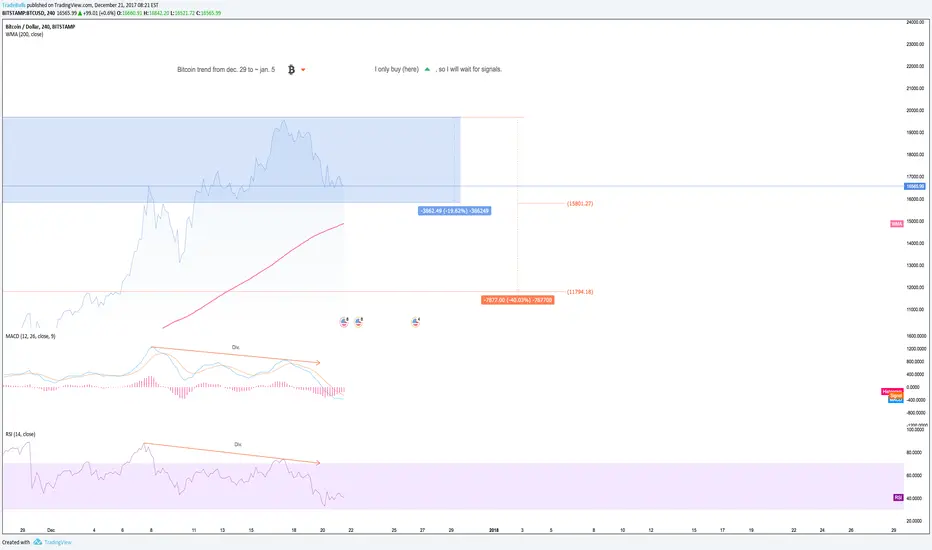The image size is (932, 550).
Task: Click the 'Bitcoin trend from dec. 29 to ~ jan. 5' note
Action: pos(226,70)
